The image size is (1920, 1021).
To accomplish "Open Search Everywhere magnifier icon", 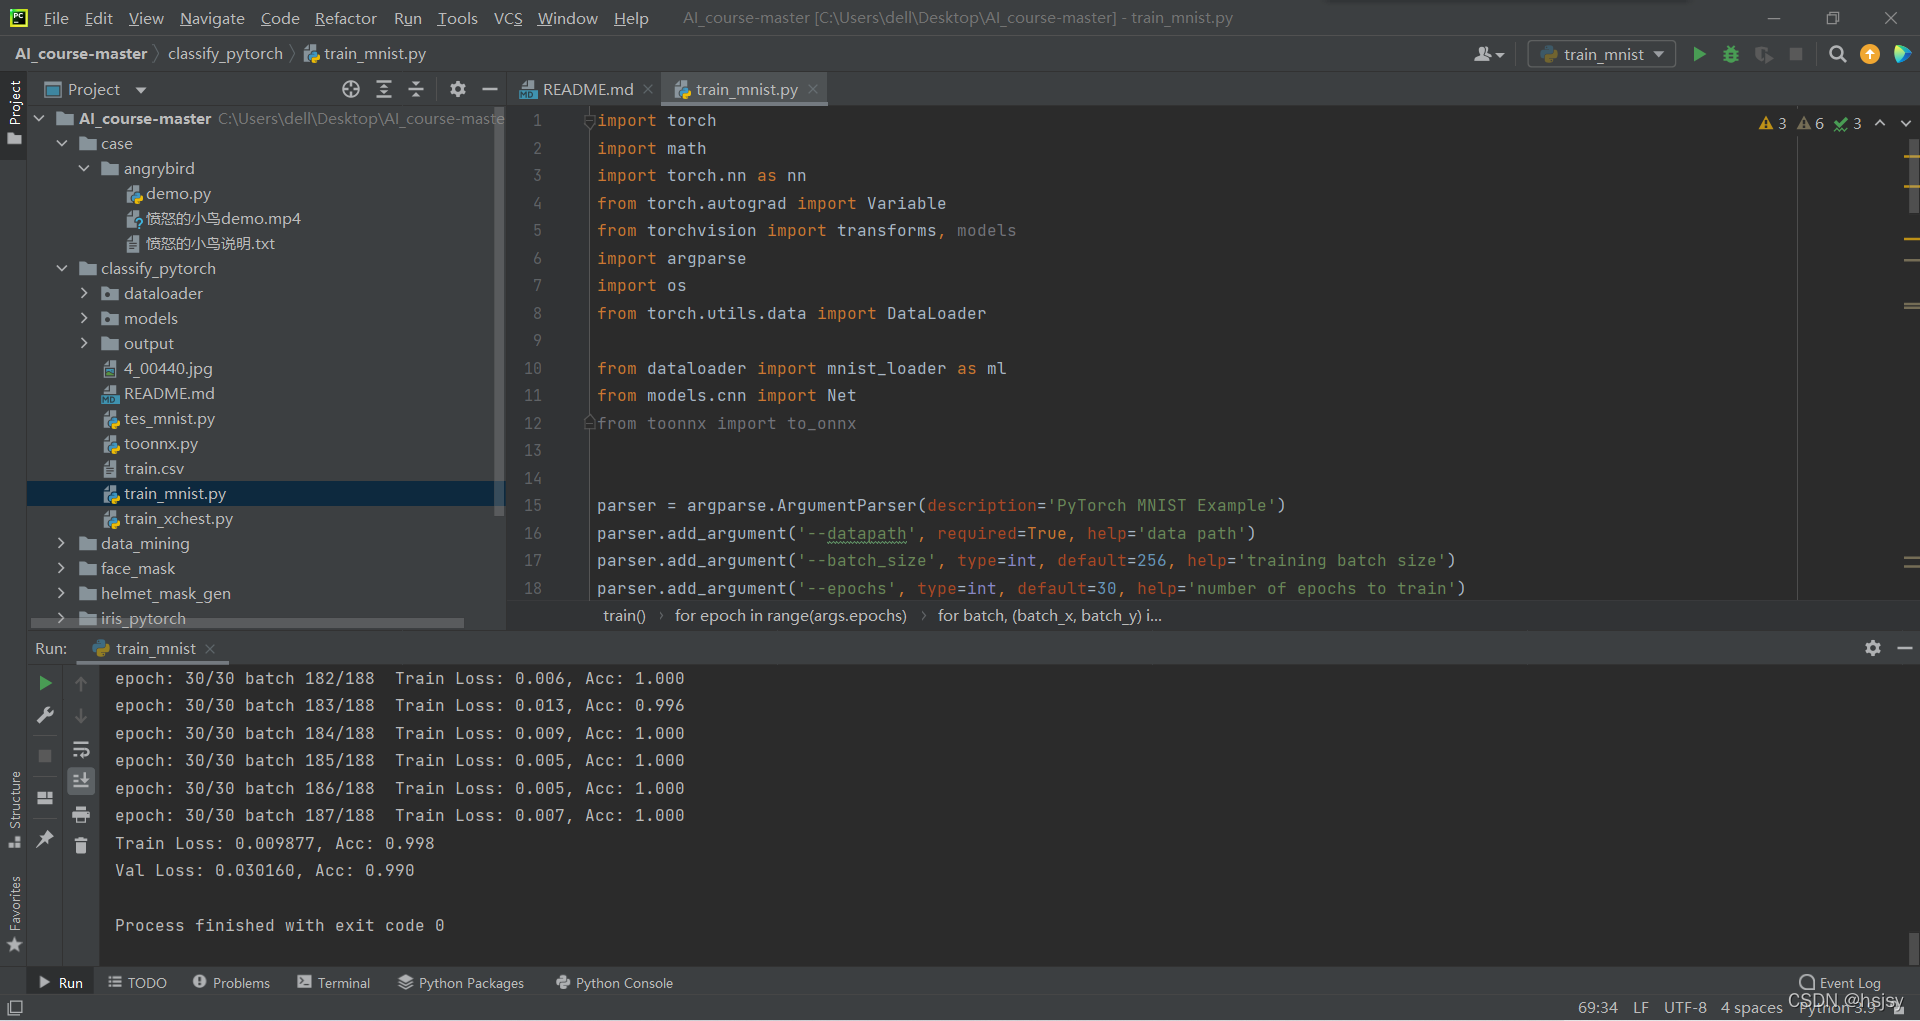I will pyautogui.click(x=1837, y=54).
